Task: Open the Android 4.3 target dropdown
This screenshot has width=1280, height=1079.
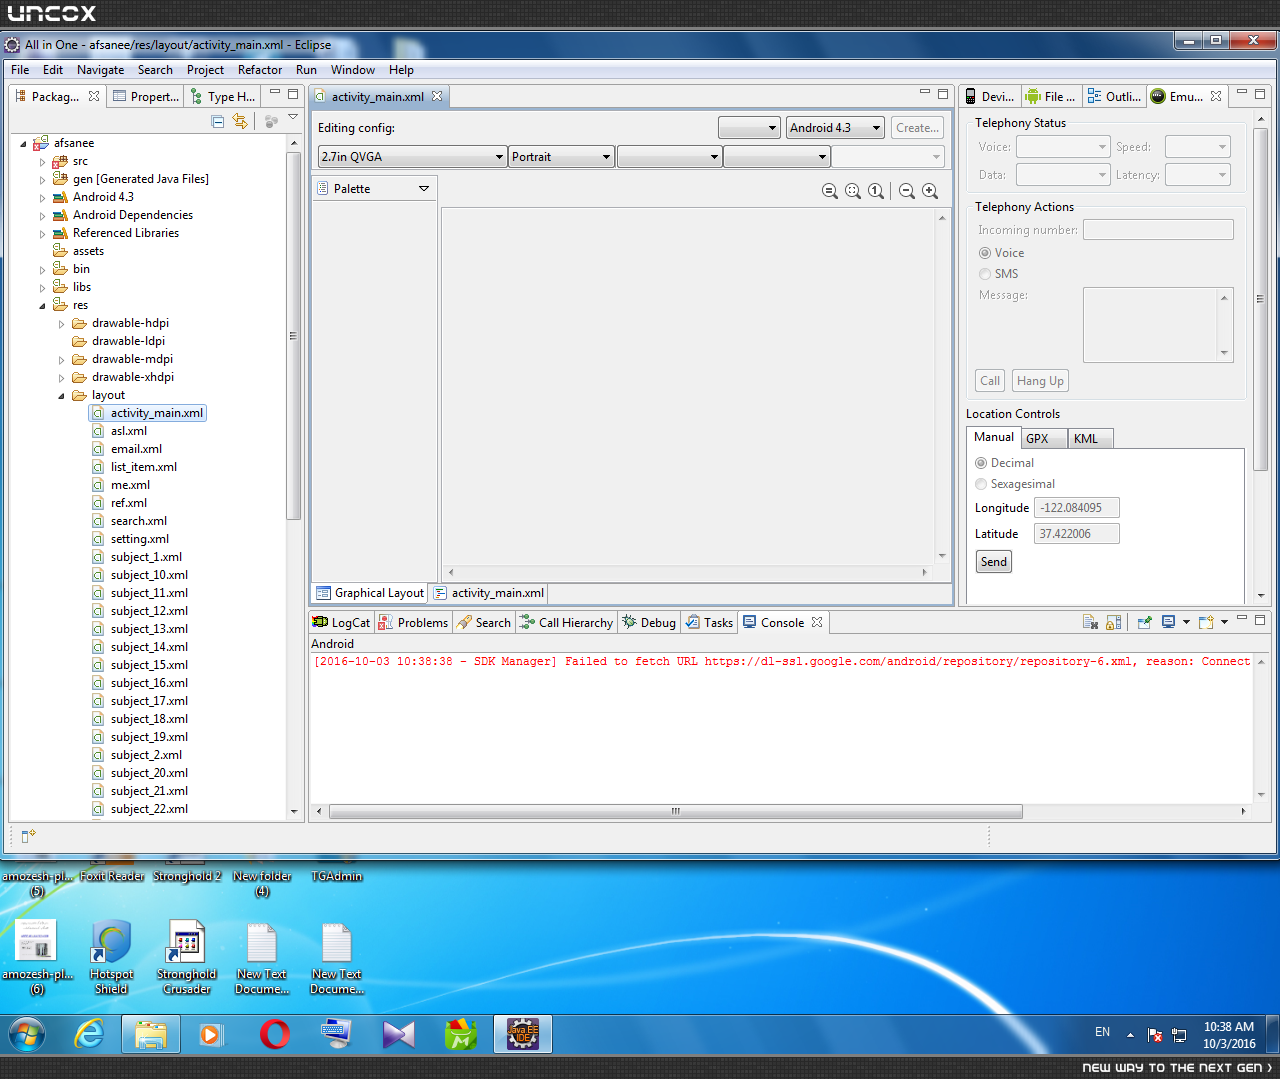Action: tap(836, 128)
